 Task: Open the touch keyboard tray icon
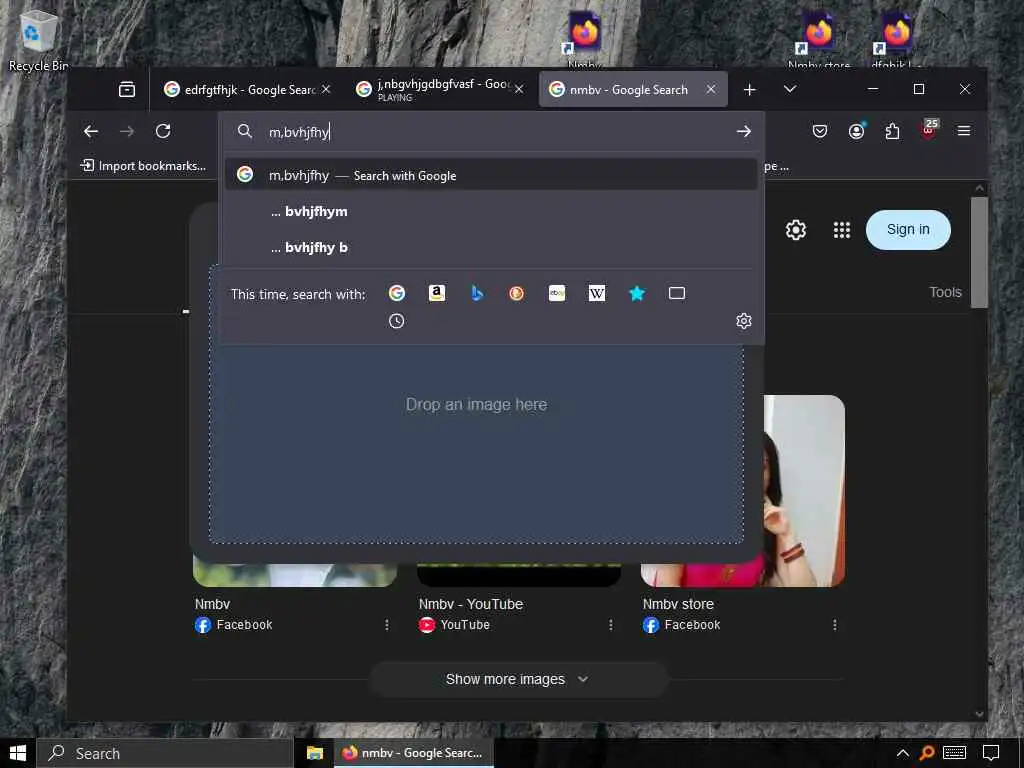954,753
